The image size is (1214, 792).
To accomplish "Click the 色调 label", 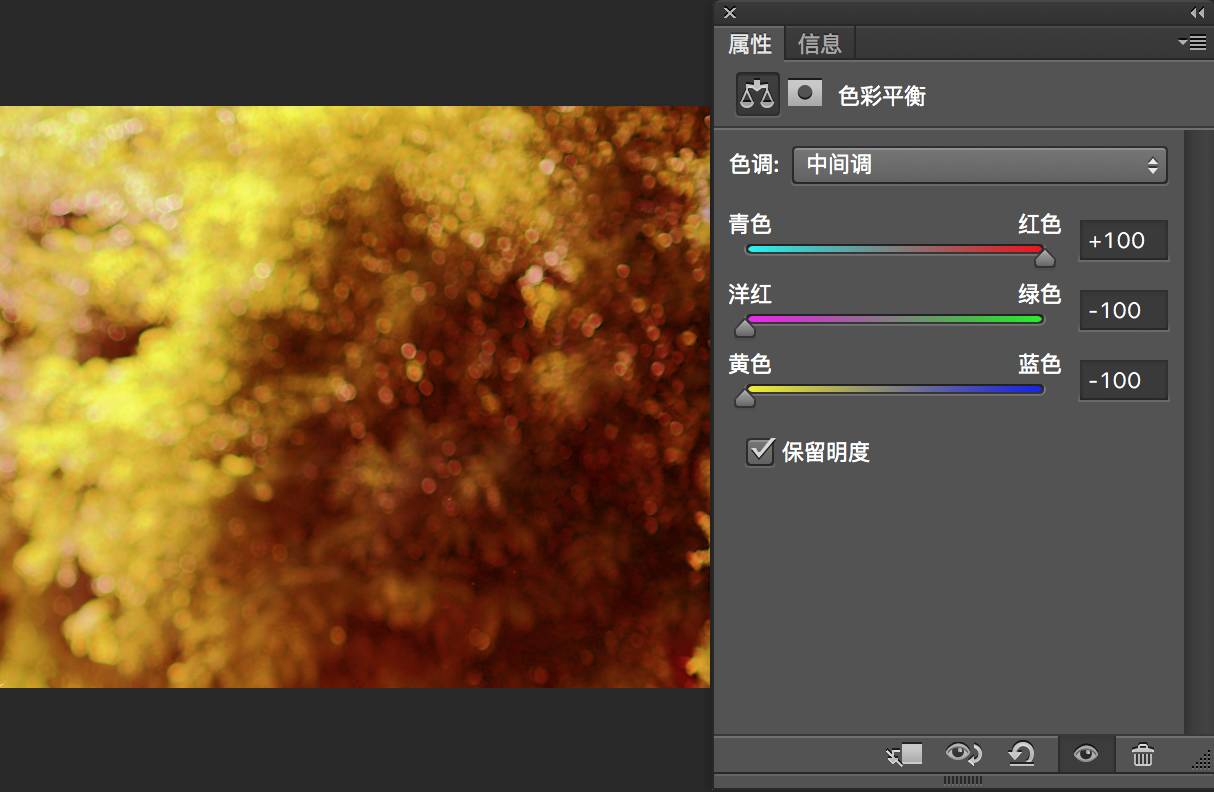I will coord(754,165).
